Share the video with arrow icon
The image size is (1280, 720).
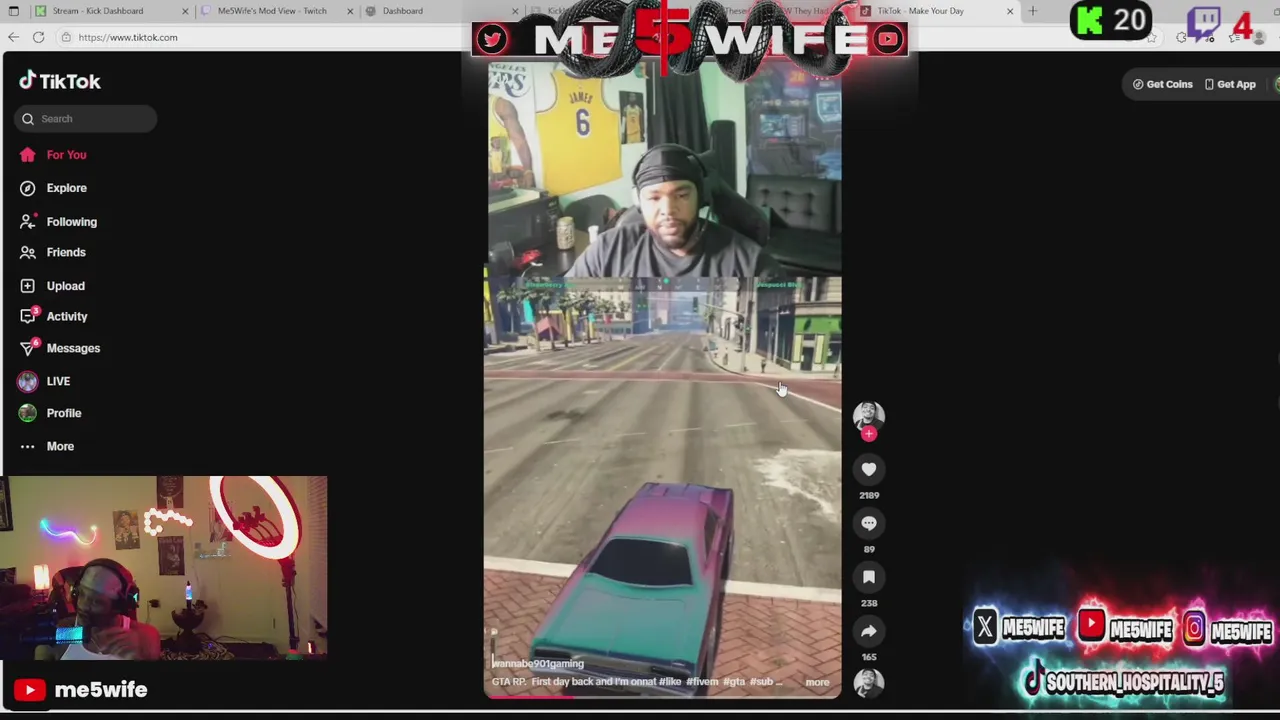tap(869, 632)
